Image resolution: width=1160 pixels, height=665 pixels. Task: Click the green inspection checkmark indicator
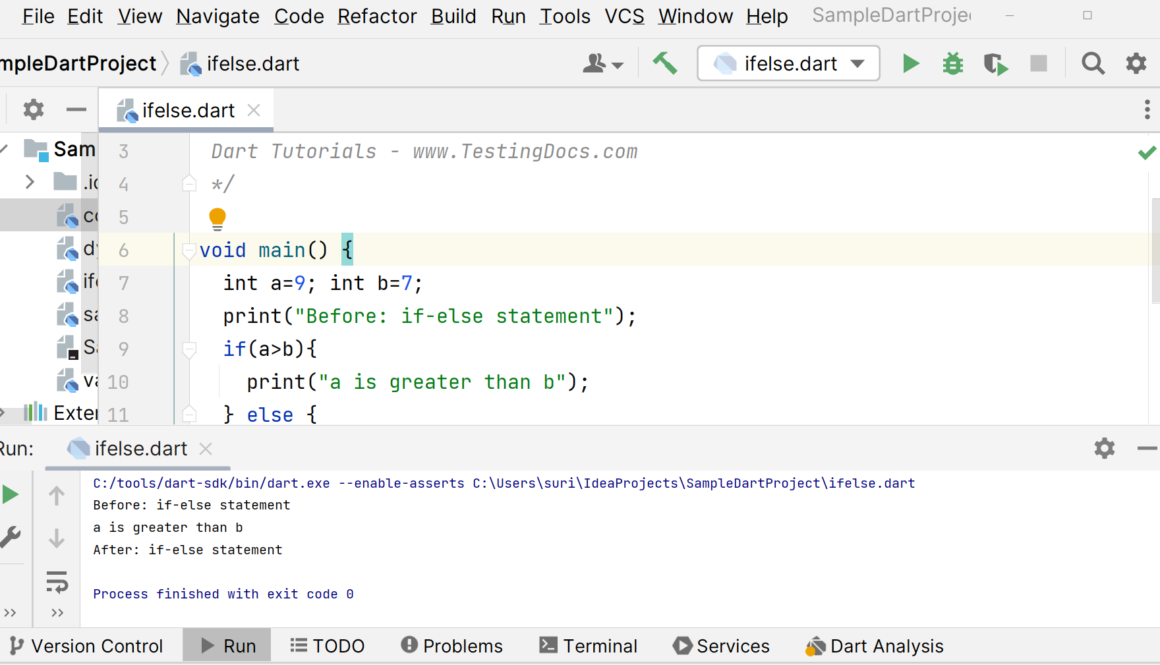(x=1146, y=153)
